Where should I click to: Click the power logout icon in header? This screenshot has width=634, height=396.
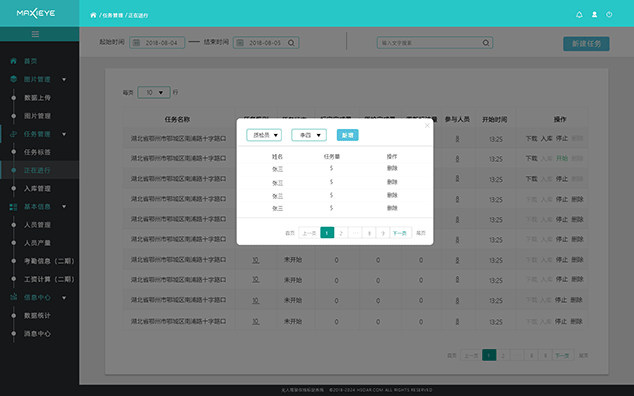point(609,15)
